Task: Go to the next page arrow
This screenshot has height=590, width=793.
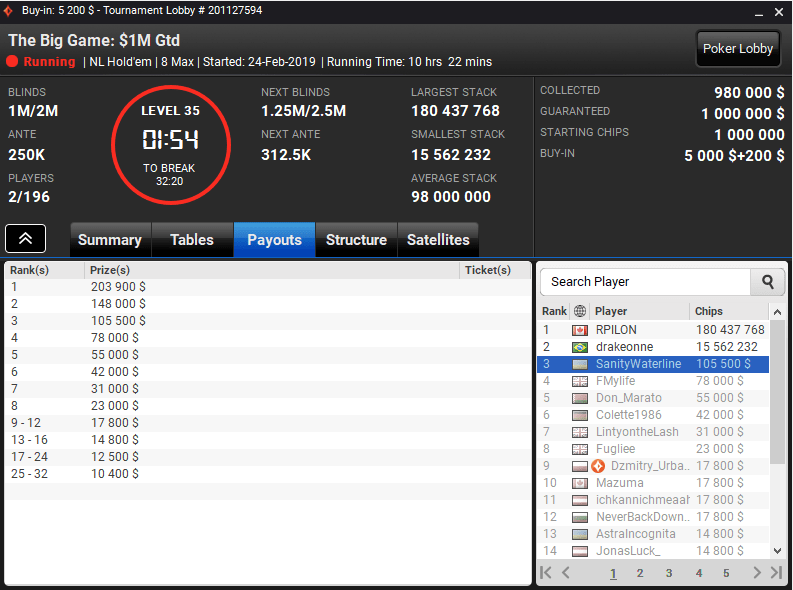Action: [757, 572]
